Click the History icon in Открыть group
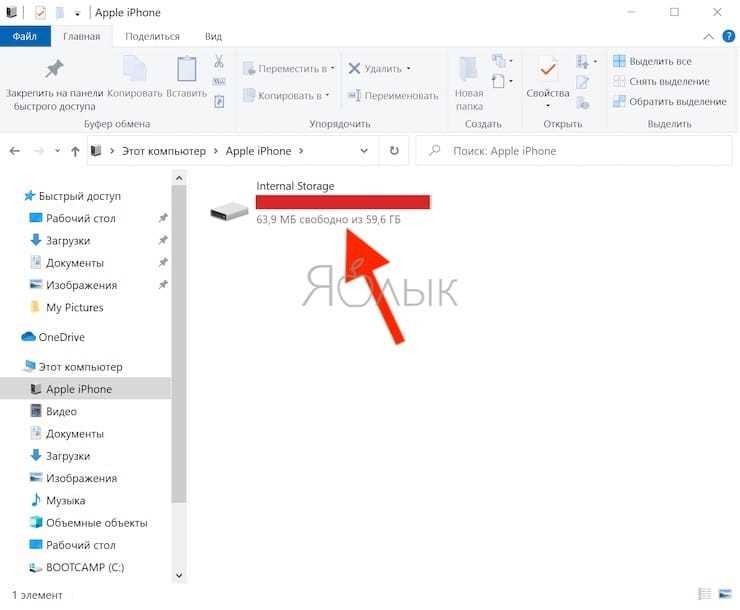 point(583,102)
